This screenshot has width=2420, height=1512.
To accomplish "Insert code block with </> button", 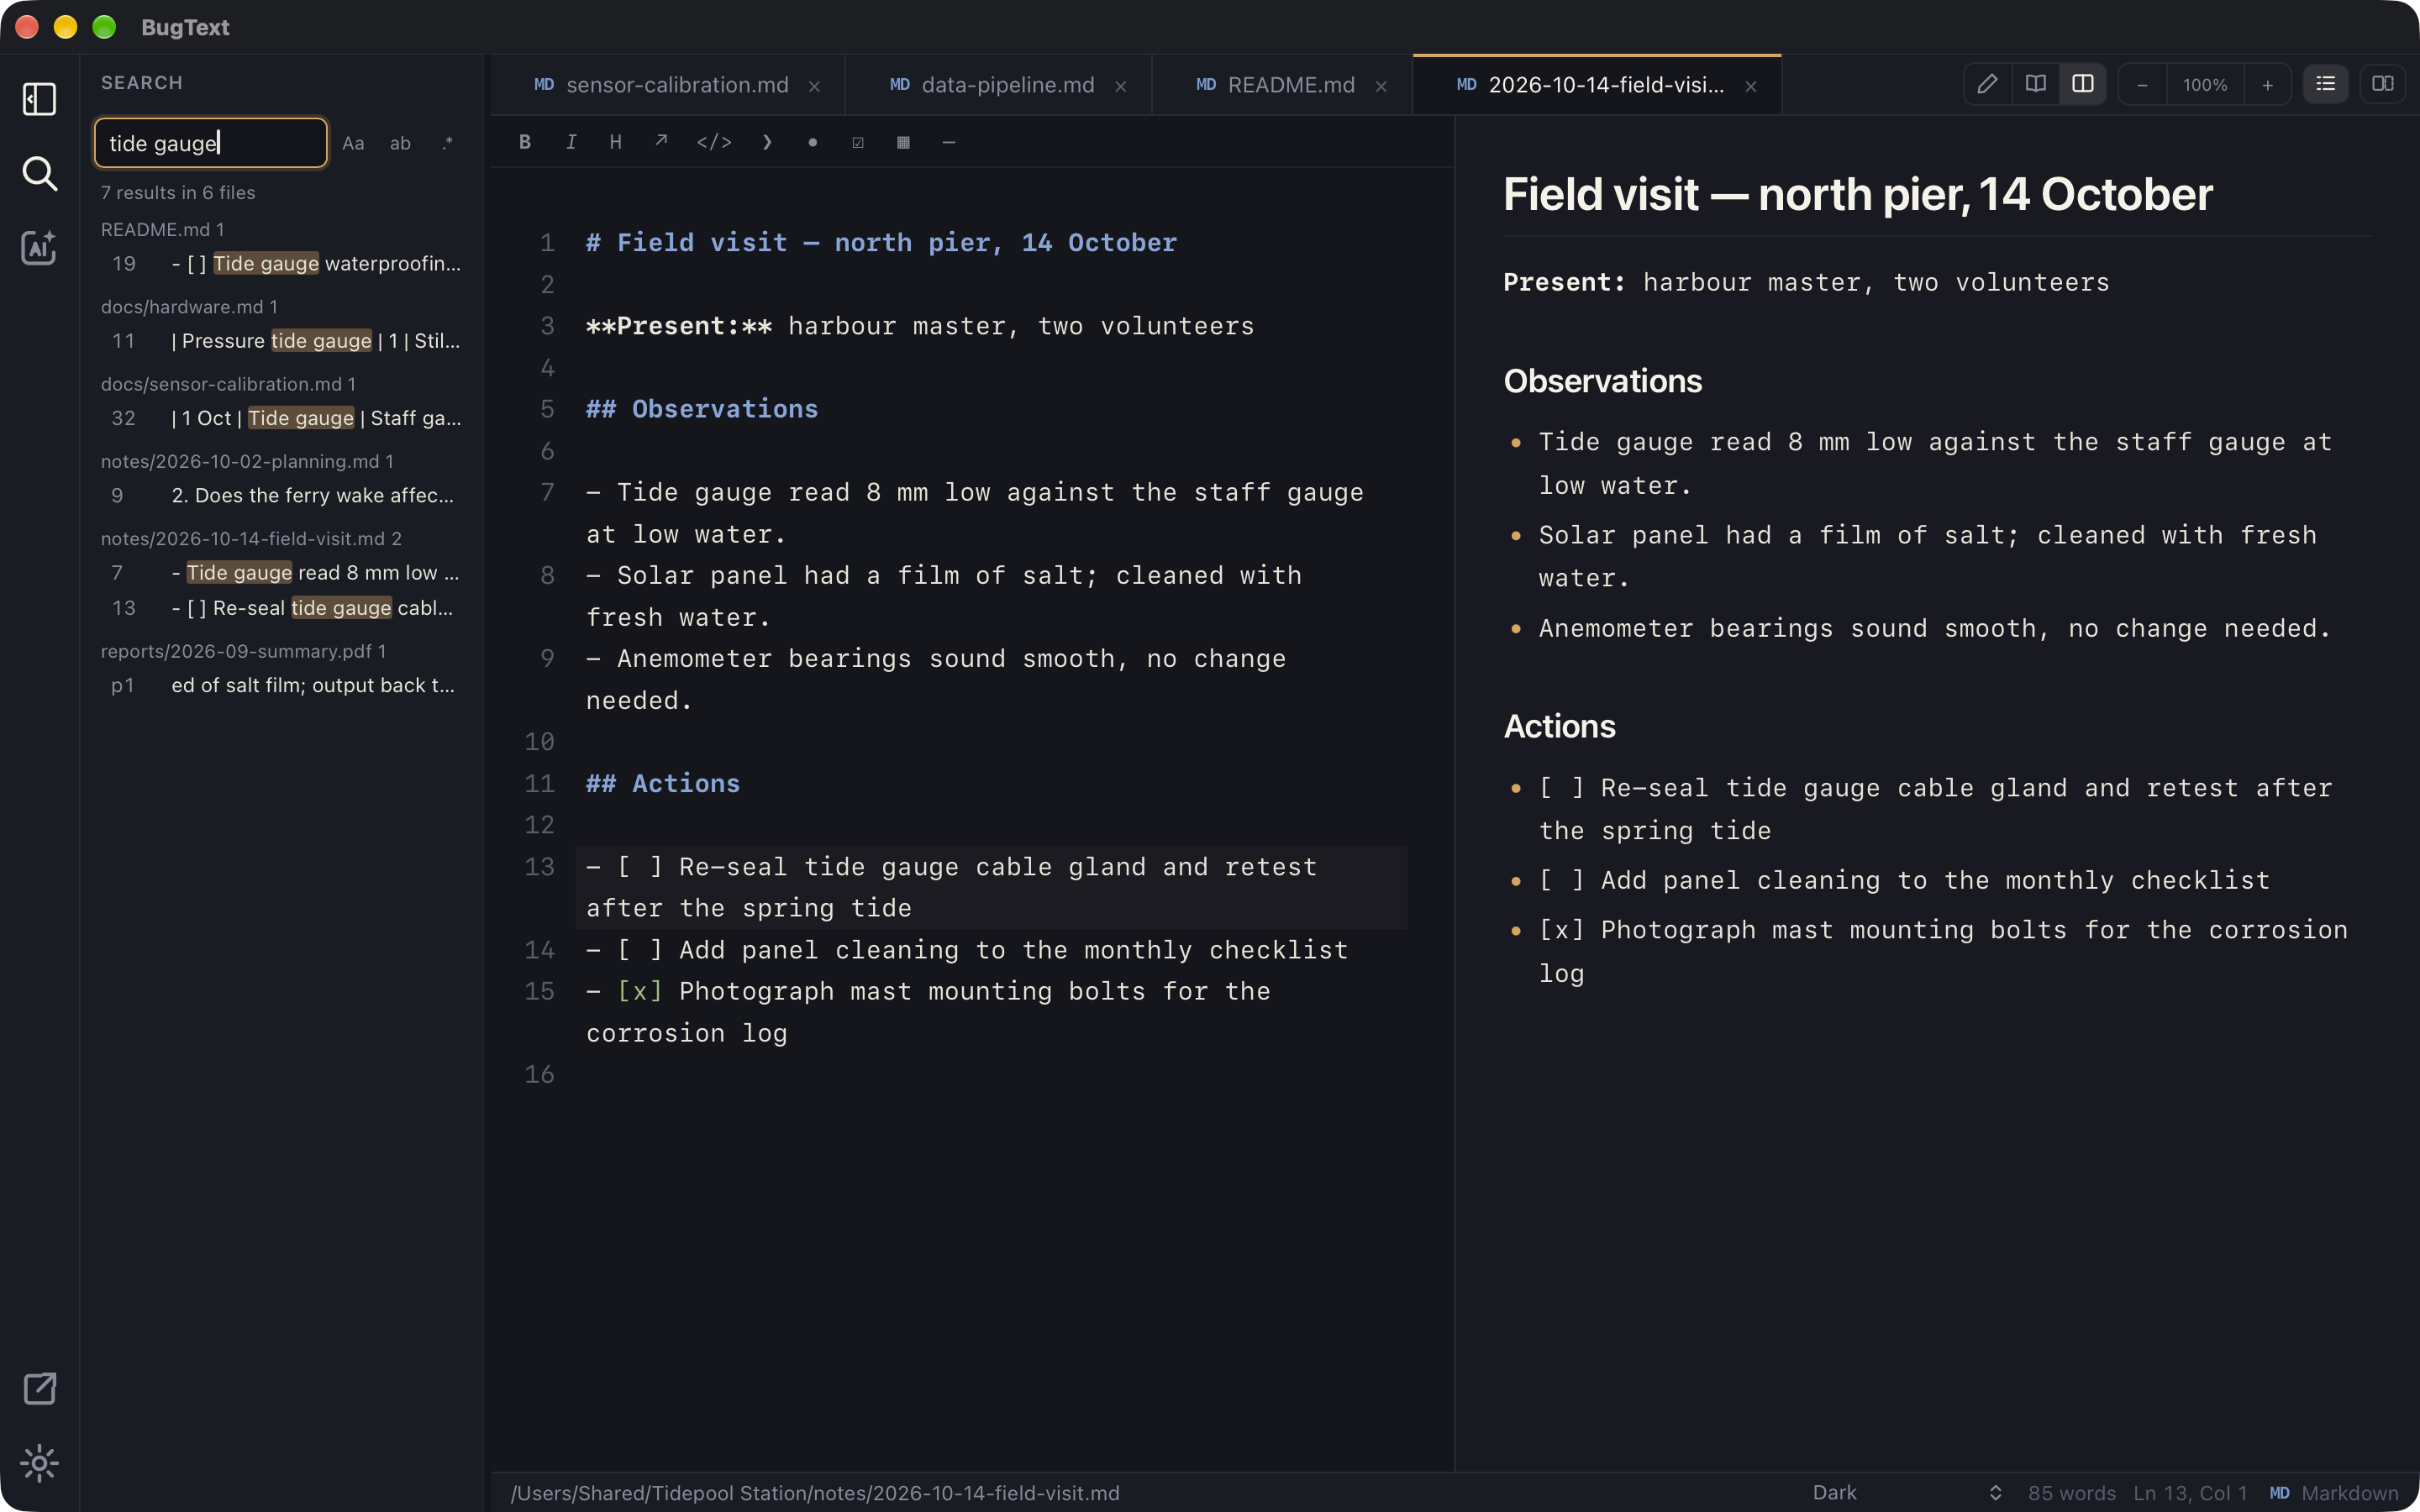I will pyautogui.click(x=714, y=142).
